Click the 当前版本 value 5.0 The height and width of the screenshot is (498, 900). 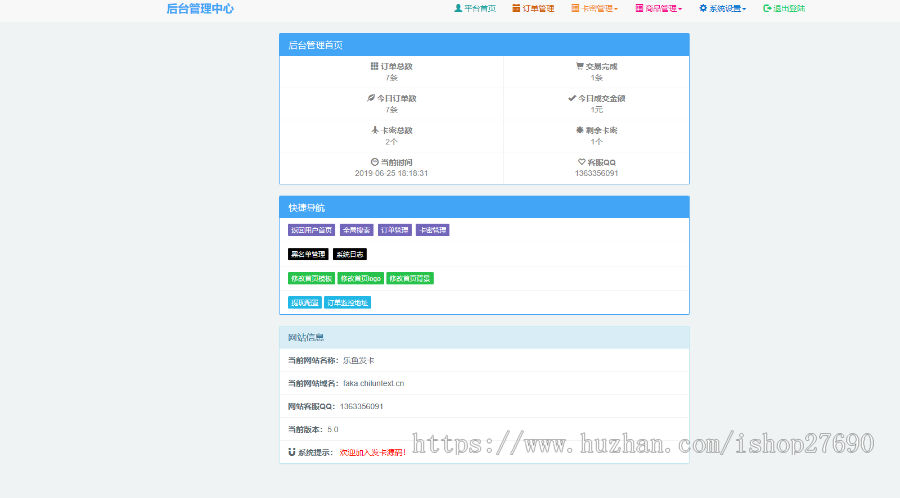coord(333,429)
